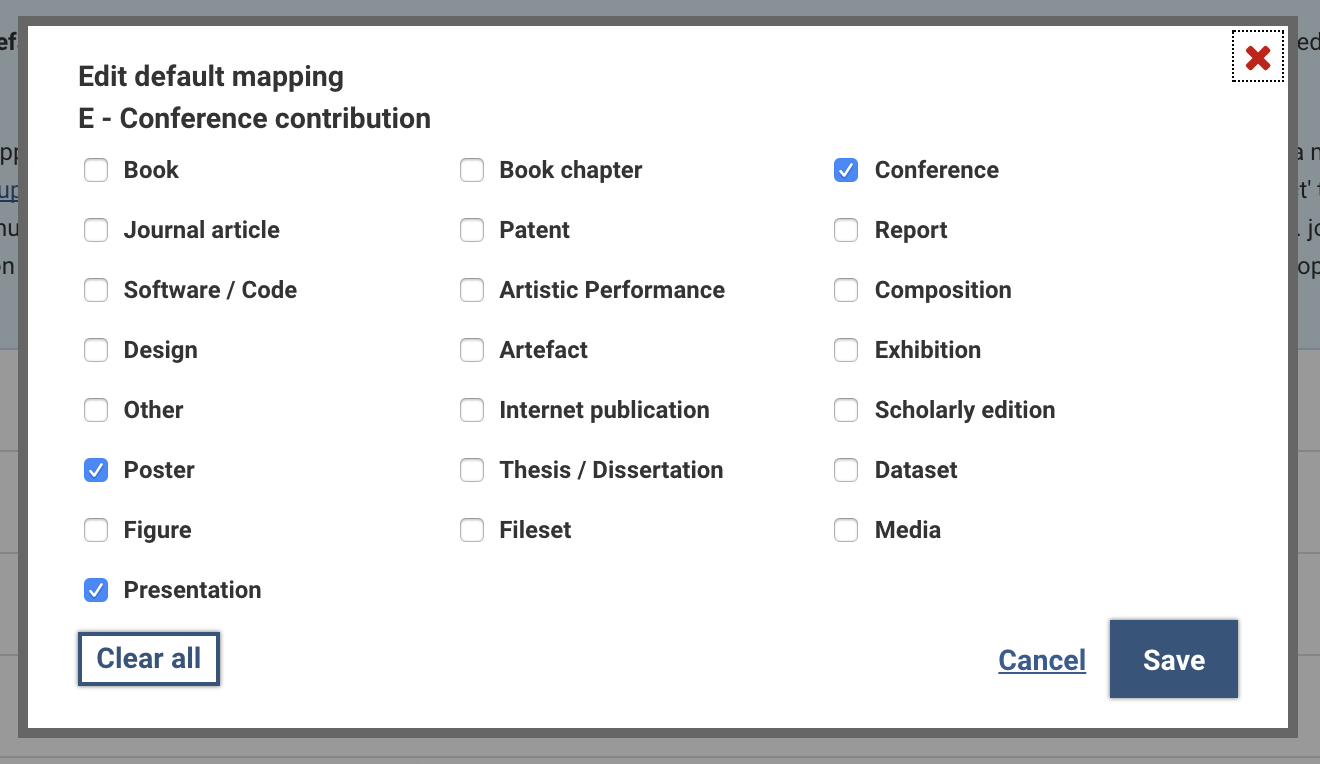Tick the Scholarly edition checkbox
Screen dimensions: 1320x764
click(x=846, y=410)
